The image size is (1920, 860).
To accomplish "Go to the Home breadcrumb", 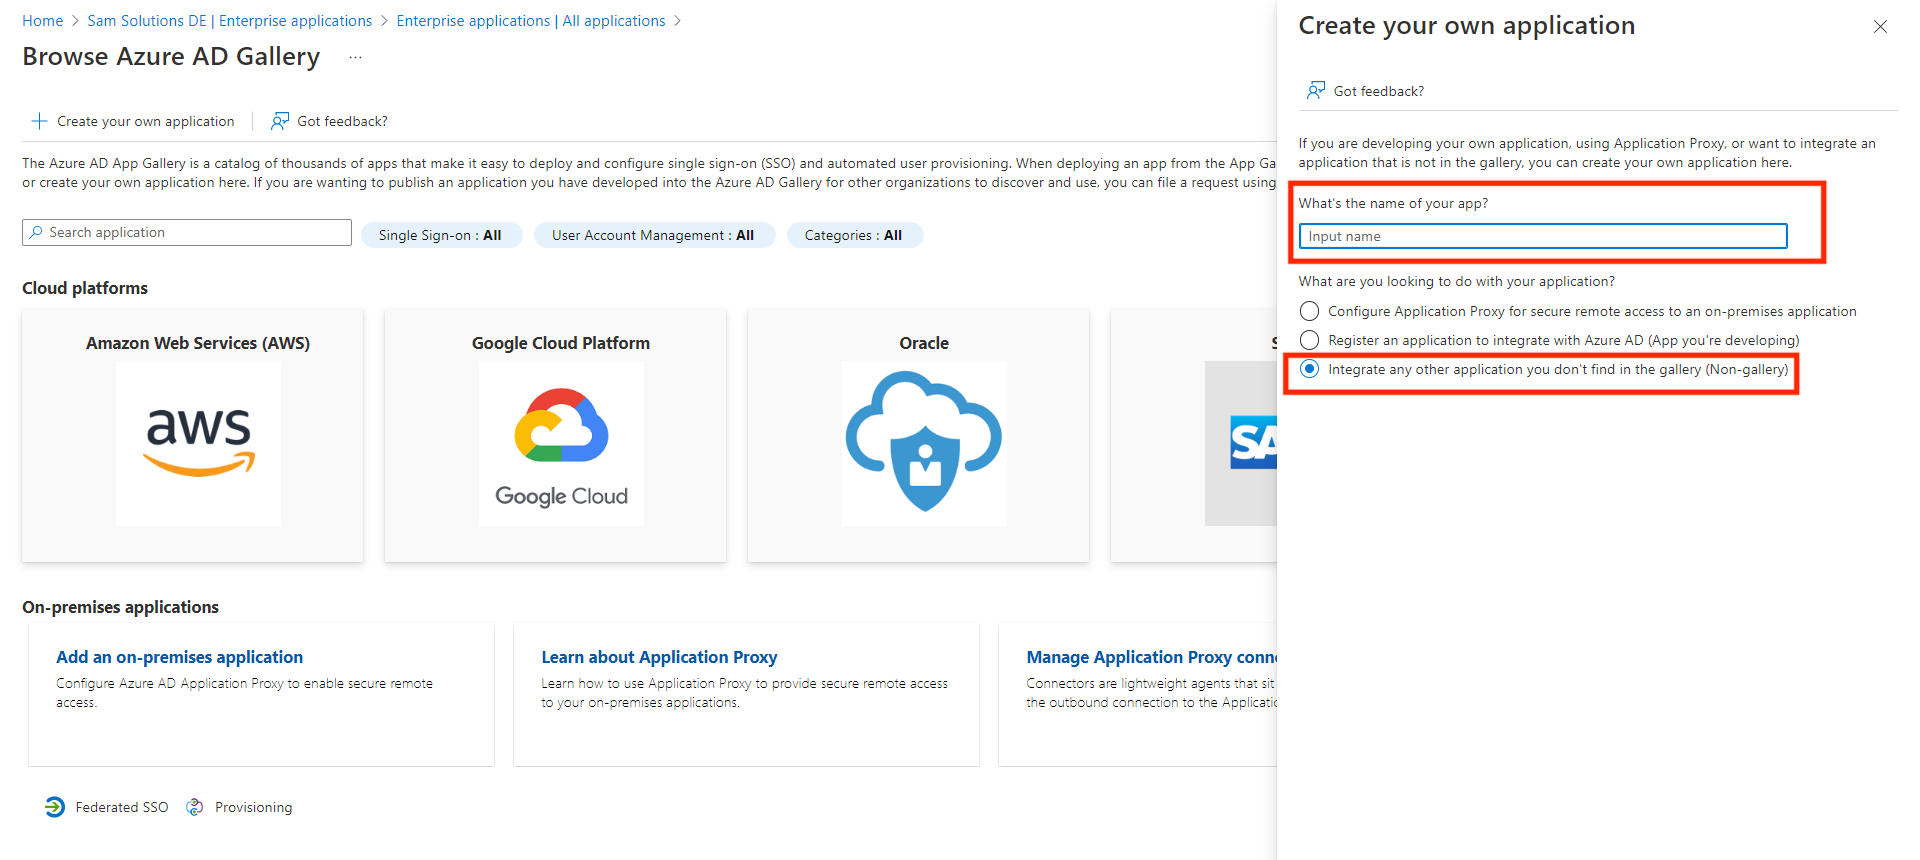I will point(42,21).
